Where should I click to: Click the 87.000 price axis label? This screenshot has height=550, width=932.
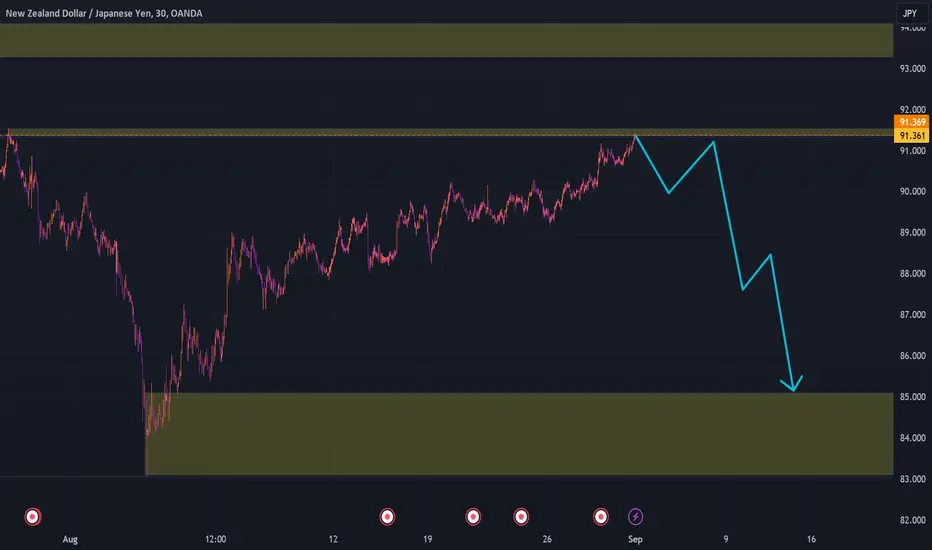coord(912,315)
